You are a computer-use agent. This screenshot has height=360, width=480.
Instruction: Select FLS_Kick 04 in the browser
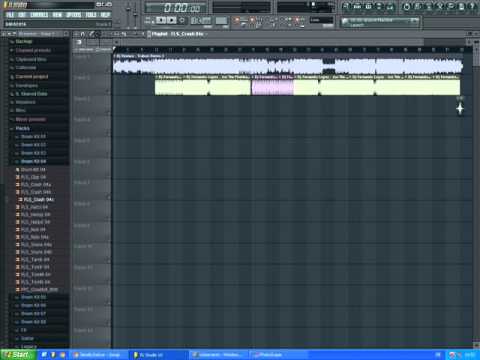[x=33, y=230]
